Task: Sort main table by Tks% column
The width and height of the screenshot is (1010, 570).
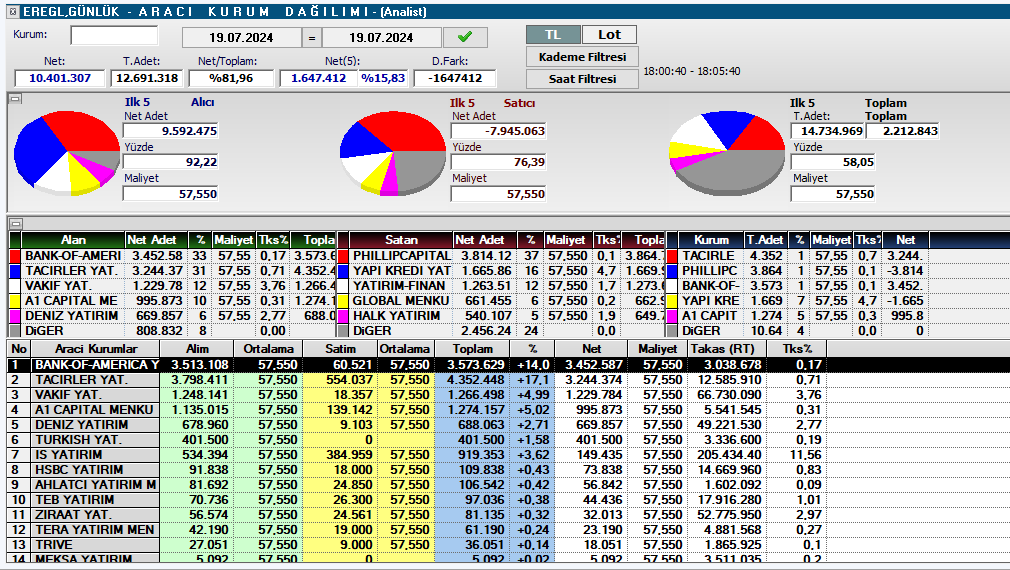Action: click(x=797, y=348)
